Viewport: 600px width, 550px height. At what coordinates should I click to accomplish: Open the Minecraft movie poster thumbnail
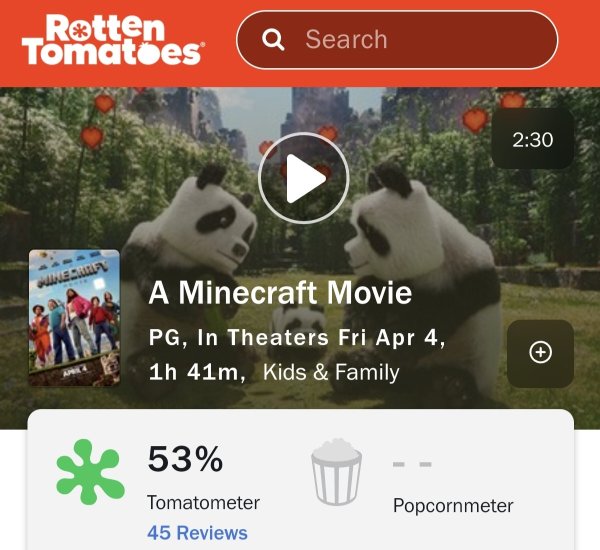coord(74,317)
